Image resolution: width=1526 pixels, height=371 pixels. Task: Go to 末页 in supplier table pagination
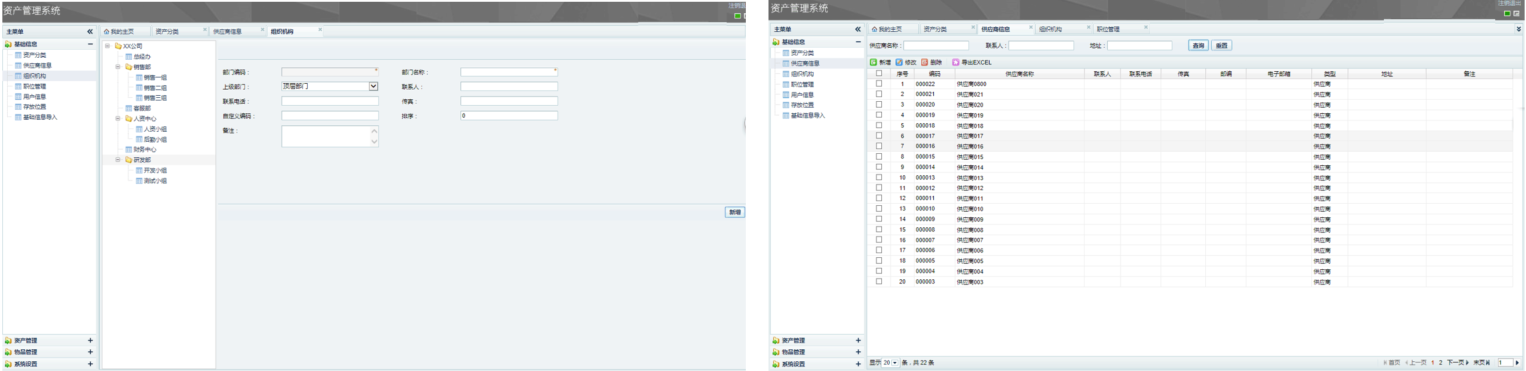[1482, 362]
